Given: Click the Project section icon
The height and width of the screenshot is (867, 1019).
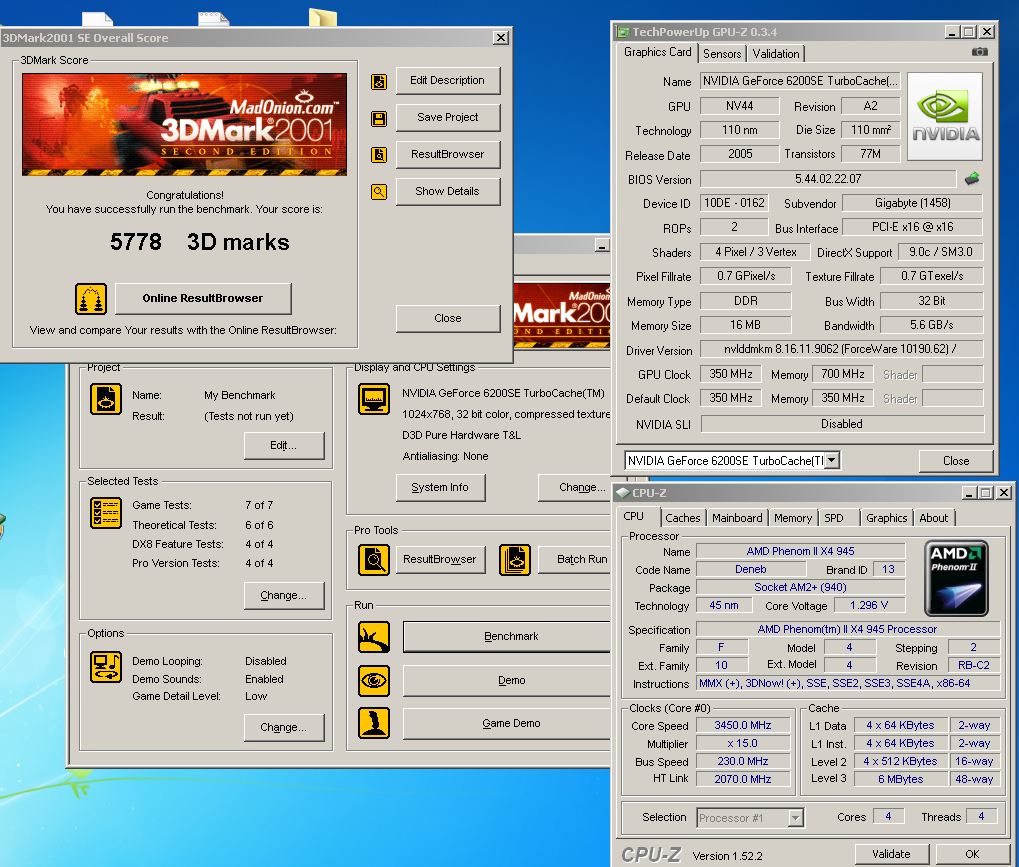Looking at the screenshot, I should point(105,399).
